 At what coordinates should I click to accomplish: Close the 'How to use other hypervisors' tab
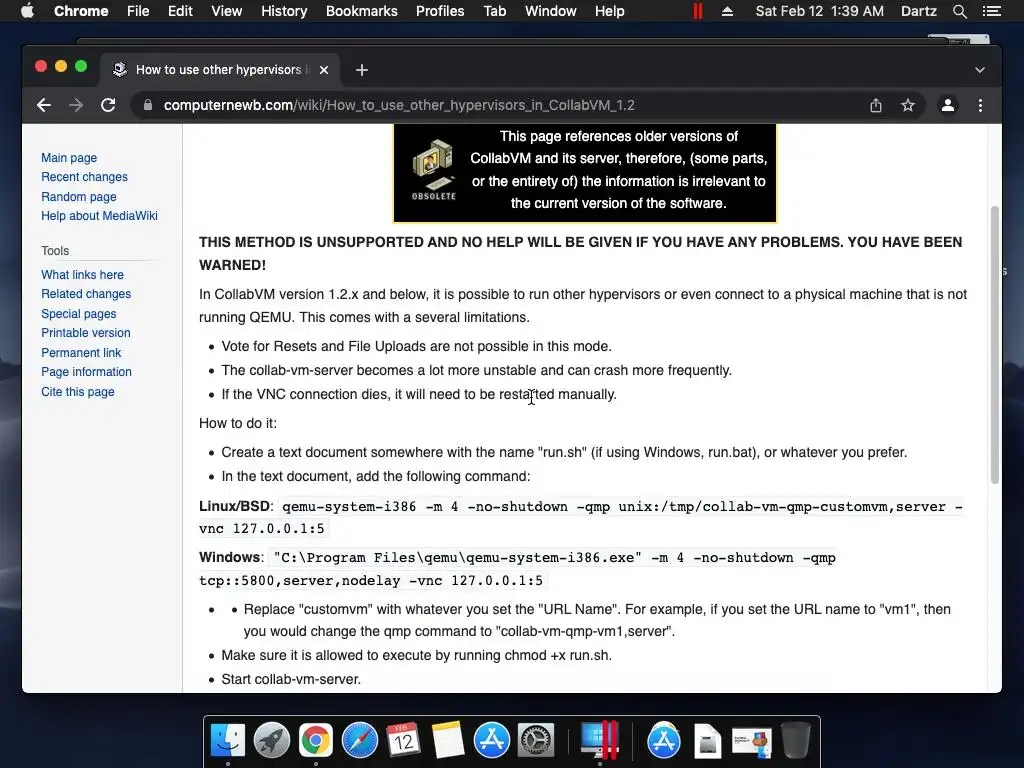point(324,70)
